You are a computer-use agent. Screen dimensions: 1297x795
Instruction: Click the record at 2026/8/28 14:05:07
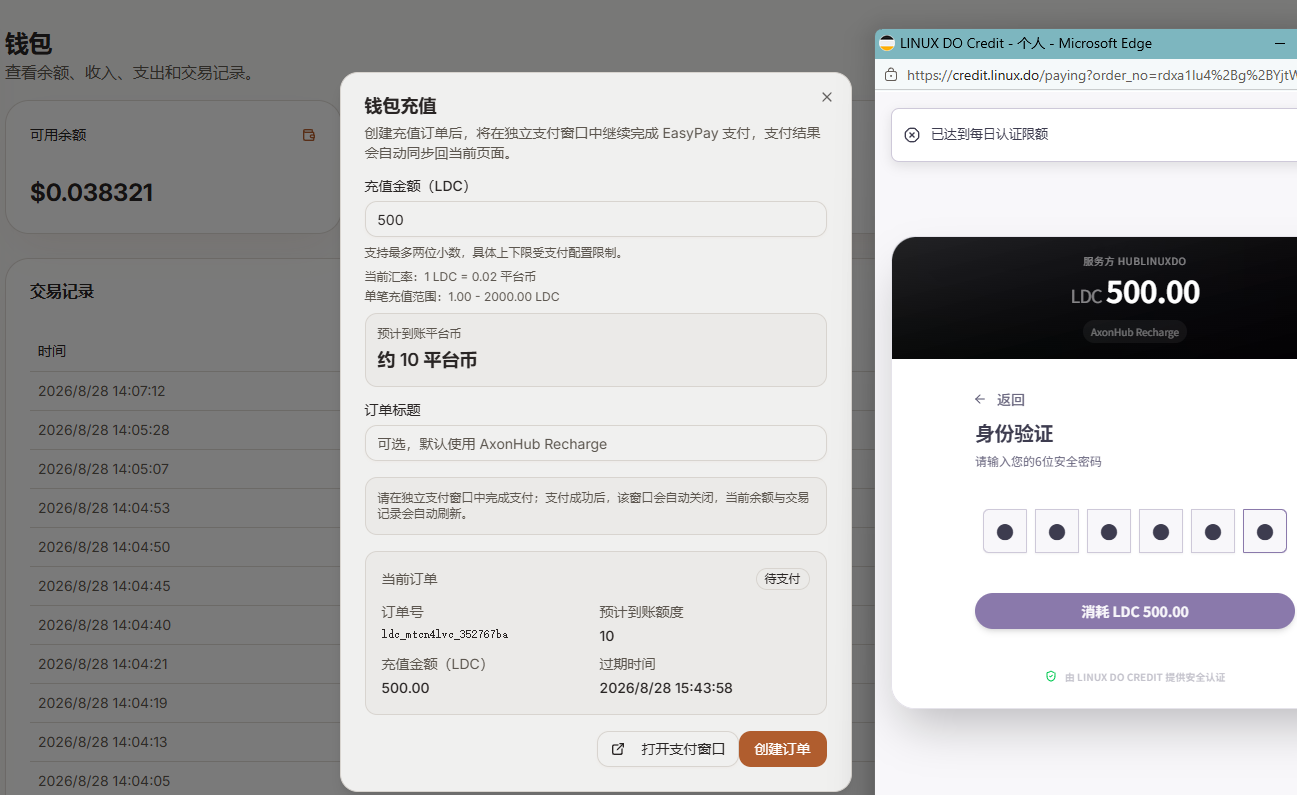[x=104, y=469]
